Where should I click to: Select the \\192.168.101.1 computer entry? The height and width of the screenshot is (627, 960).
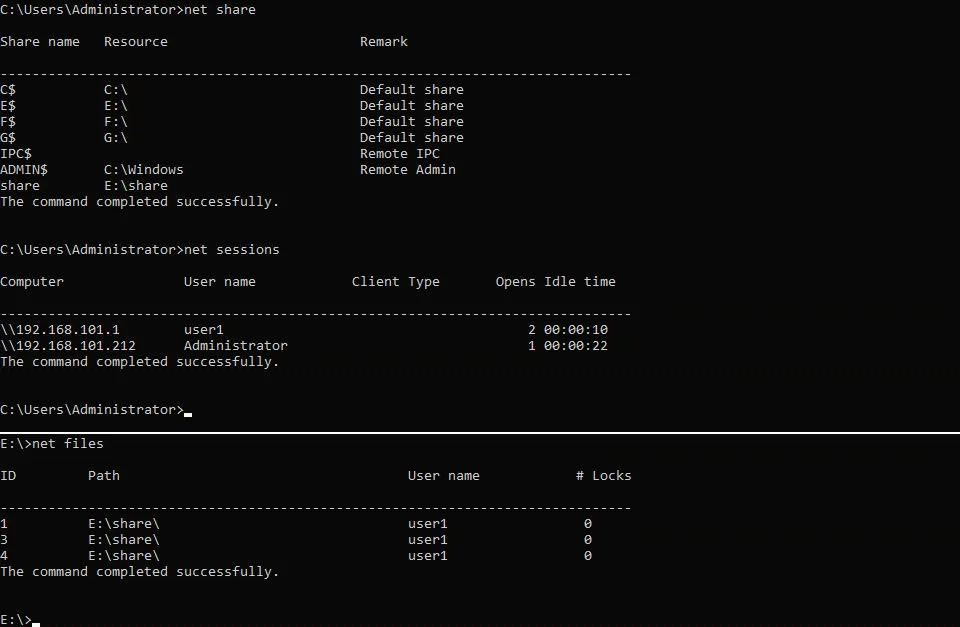click(x=59, y=330)
